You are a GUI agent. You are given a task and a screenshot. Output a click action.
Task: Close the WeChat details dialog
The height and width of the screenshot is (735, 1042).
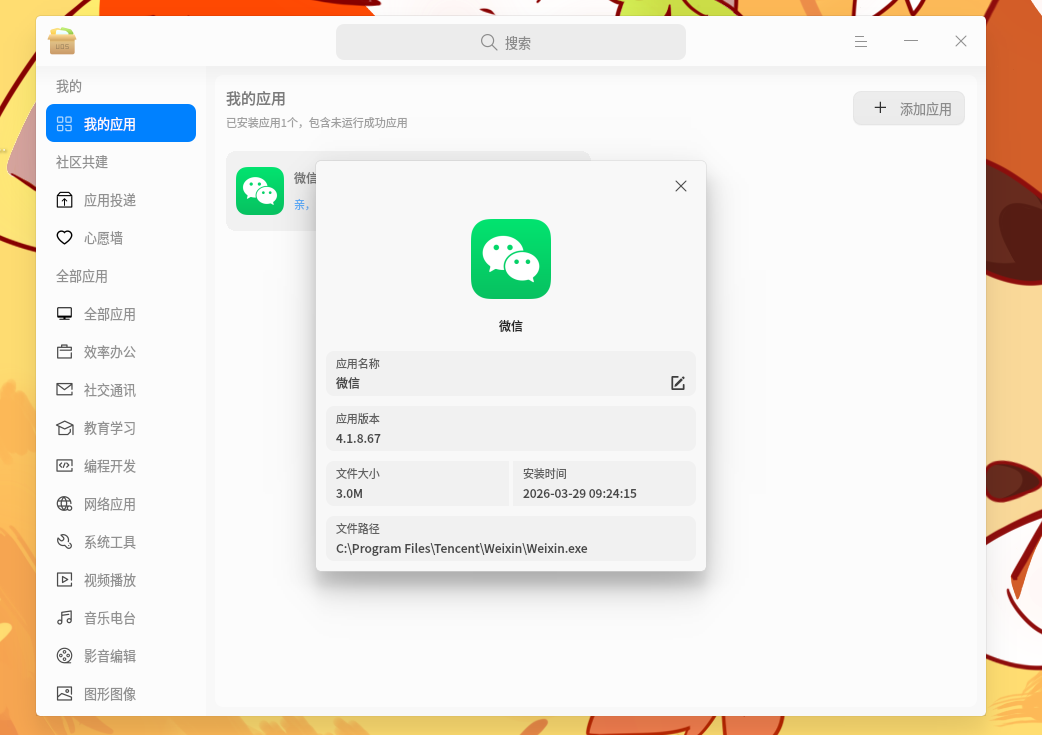(x=680, y=186)
